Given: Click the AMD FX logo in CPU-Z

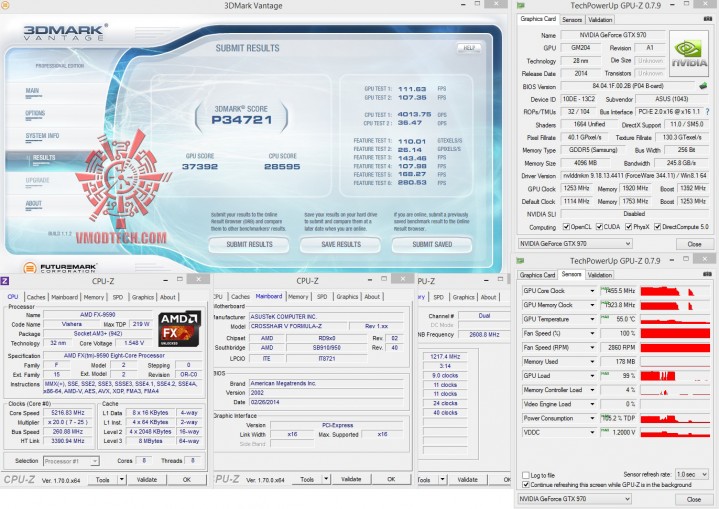Looking at the screenshot, I should pyautogui.click(x=179, y=329).
